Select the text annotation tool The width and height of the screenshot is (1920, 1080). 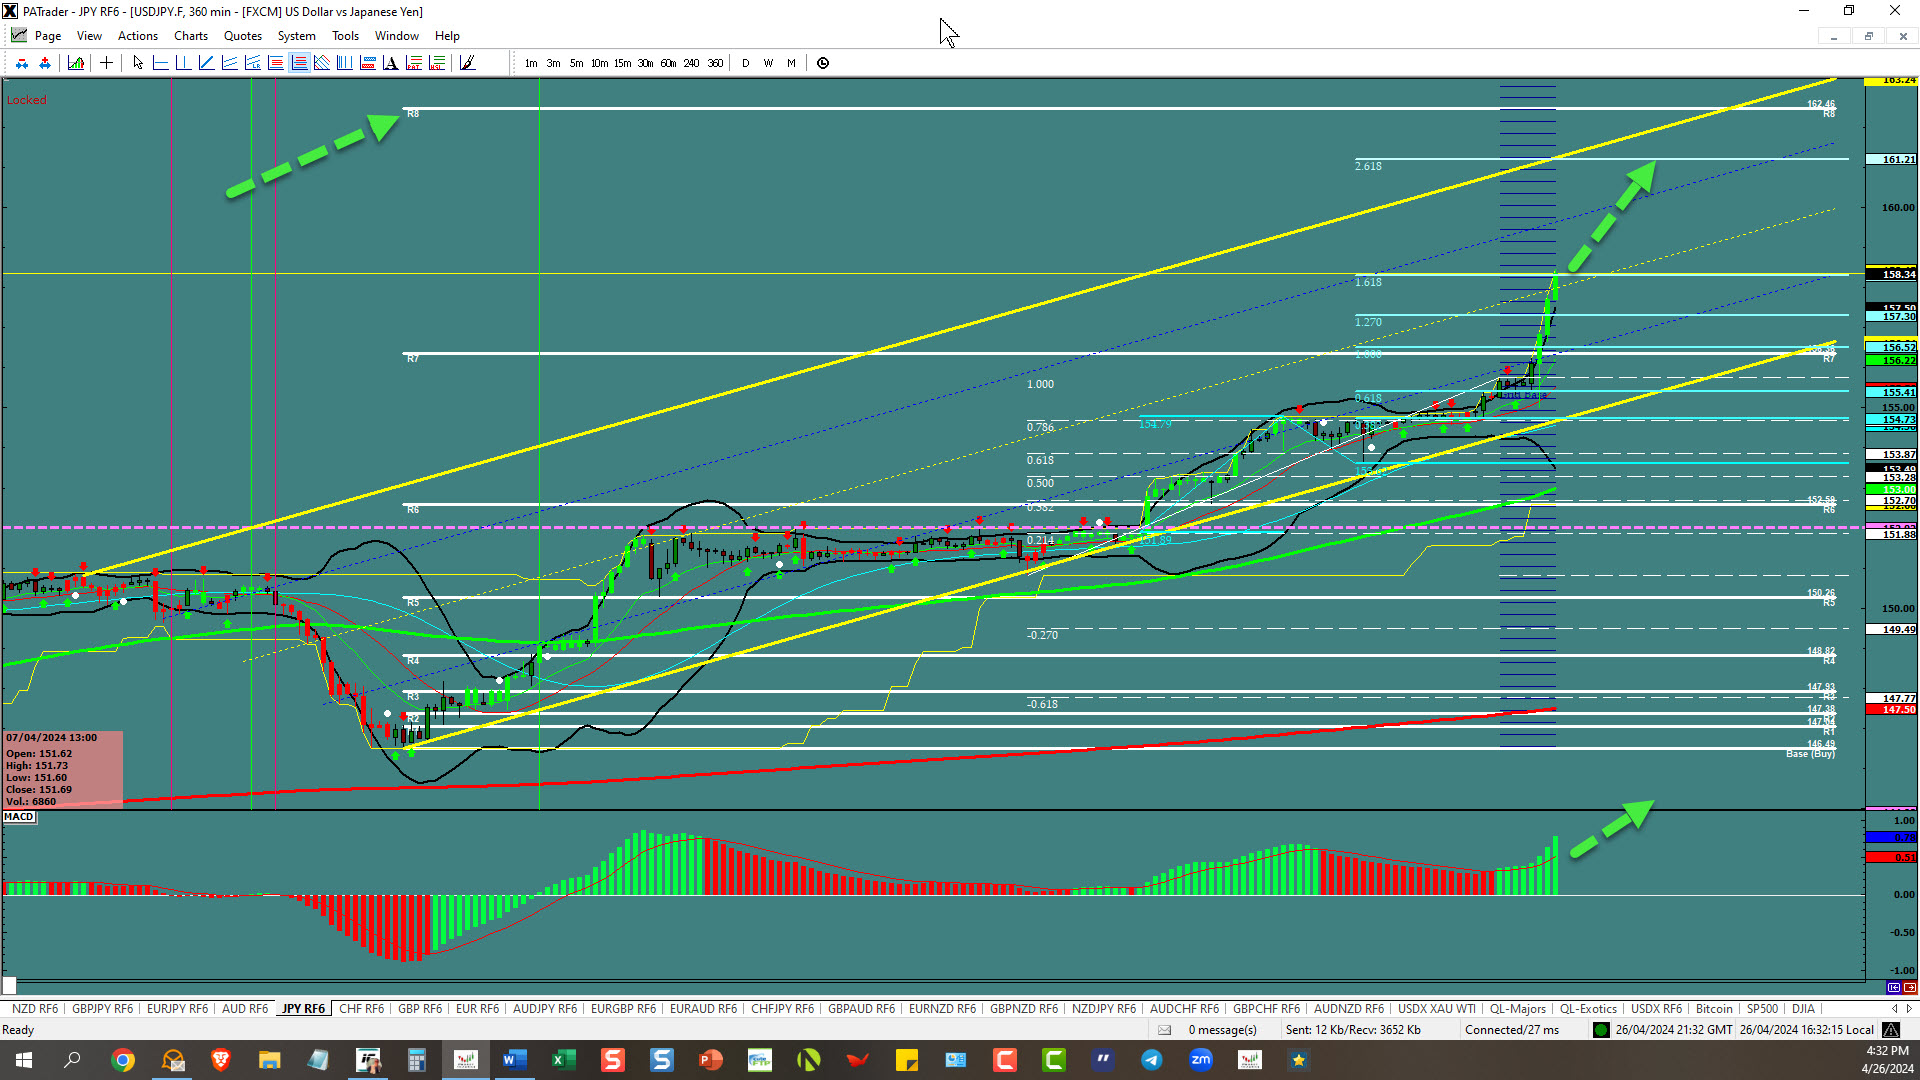(x=391, y=63)
